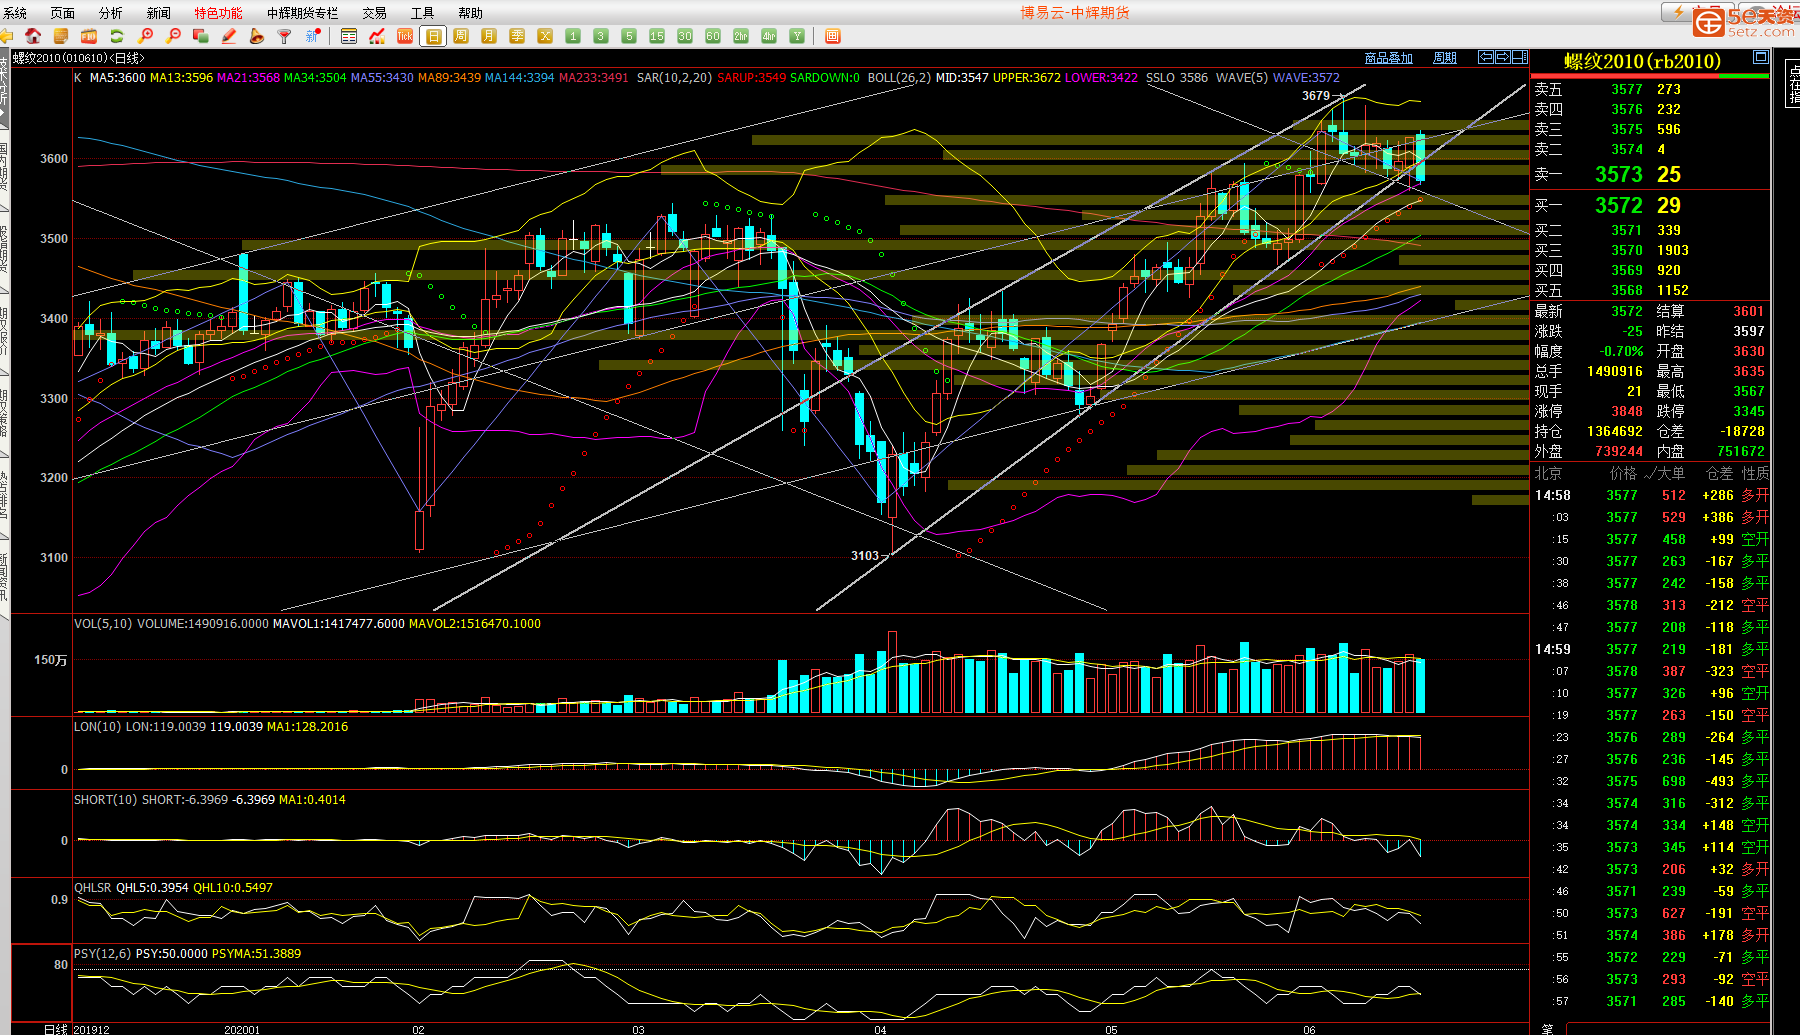This screenshot has height=1035, width=1800.
Task: Click the 卖一 price 3573
Action: pyautogui.click(x=1618, y=174)
